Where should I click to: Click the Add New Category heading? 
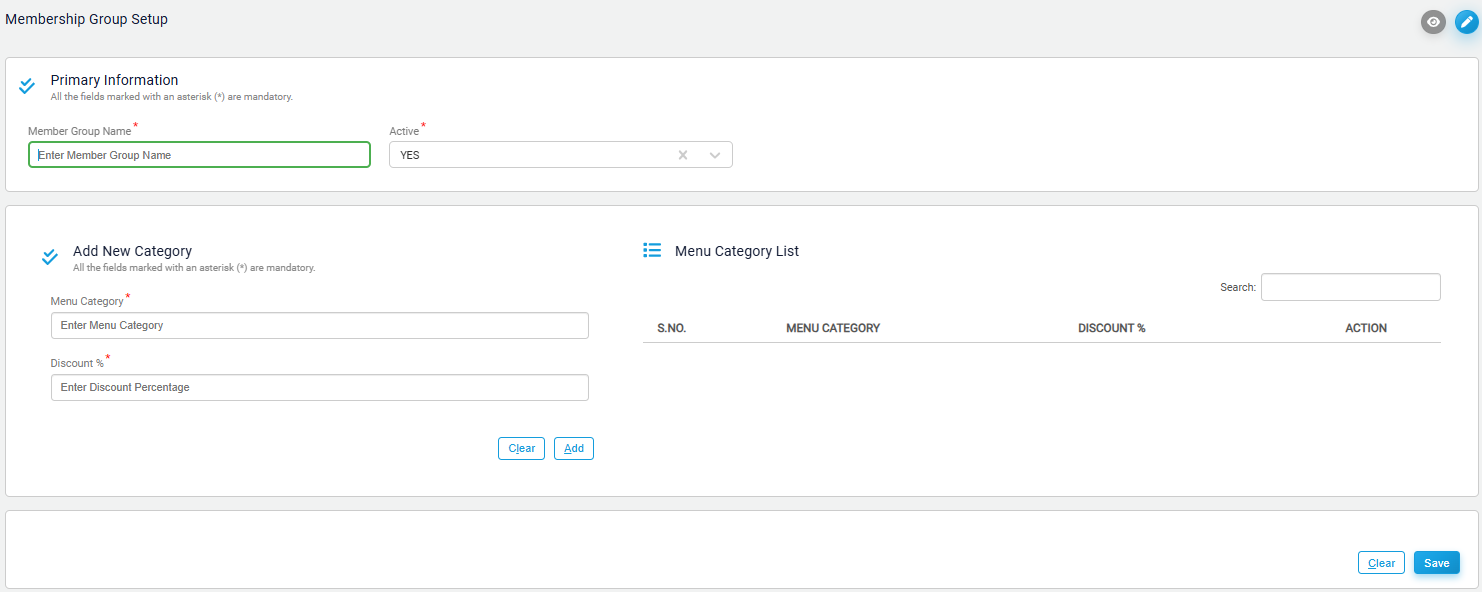click(x=132, y=251)
